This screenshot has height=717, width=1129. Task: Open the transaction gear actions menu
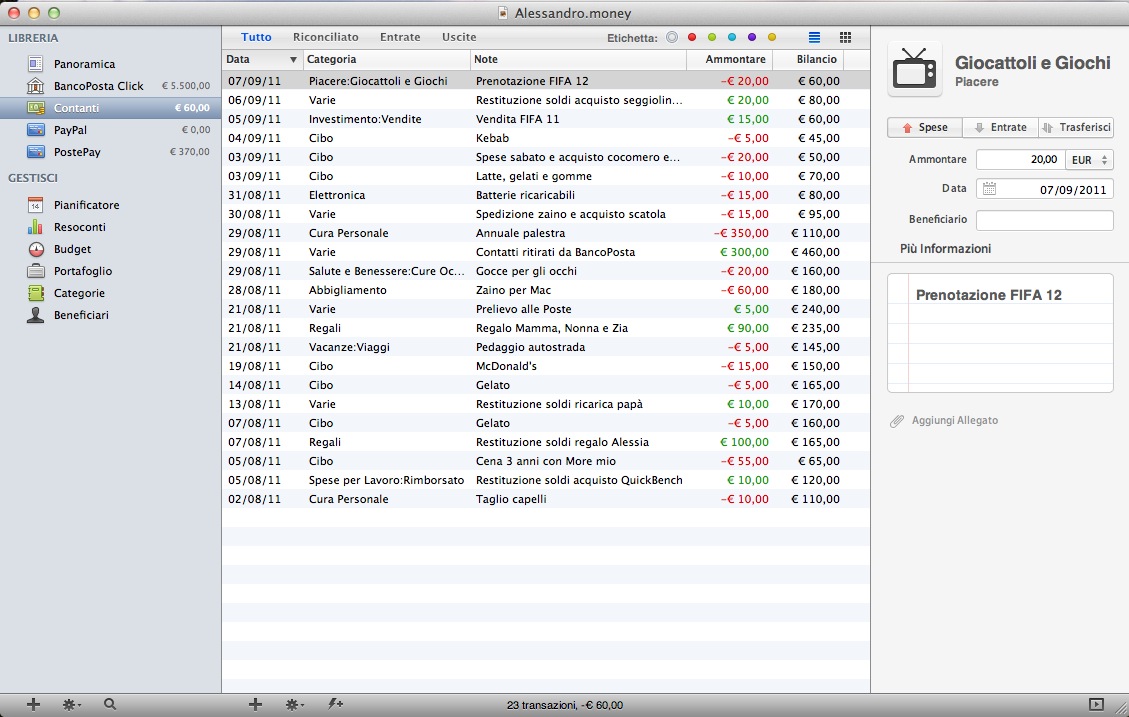click(x=294, y=705)
